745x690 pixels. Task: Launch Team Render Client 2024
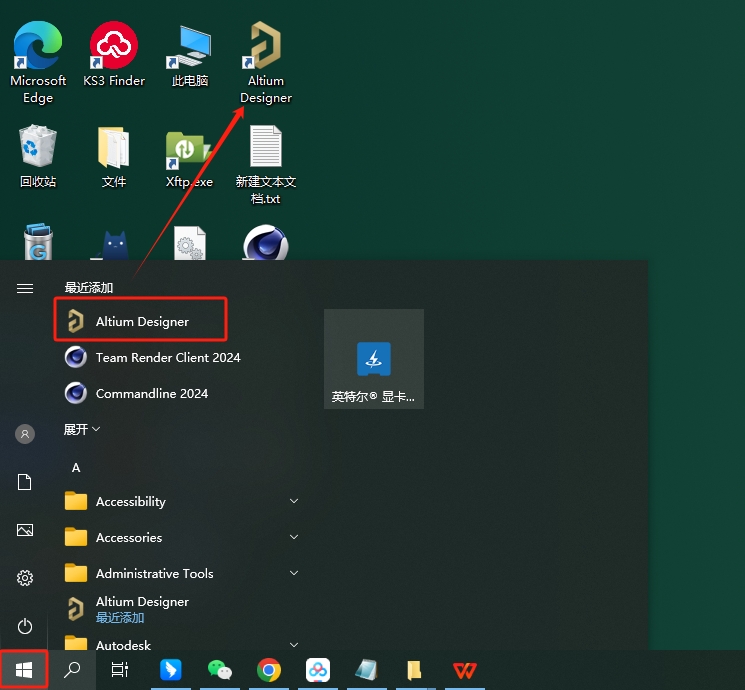[x=167, y=357]
